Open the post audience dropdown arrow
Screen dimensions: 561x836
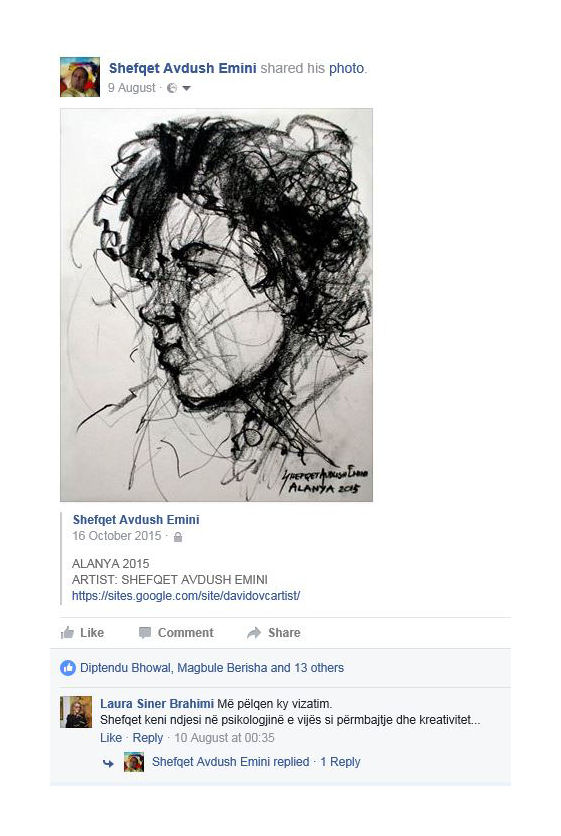click(x=186, y=89)
